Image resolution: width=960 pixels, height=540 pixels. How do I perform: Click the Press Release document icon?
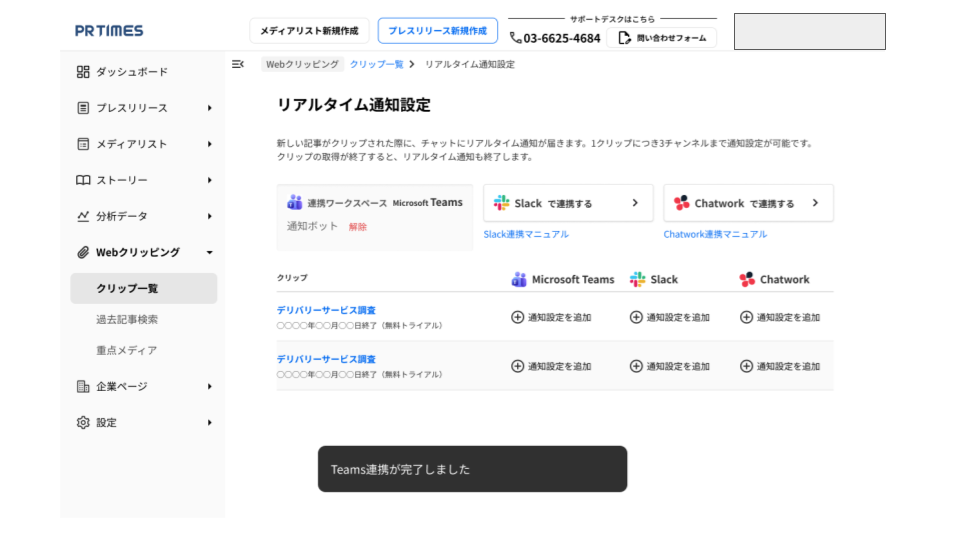83,108
